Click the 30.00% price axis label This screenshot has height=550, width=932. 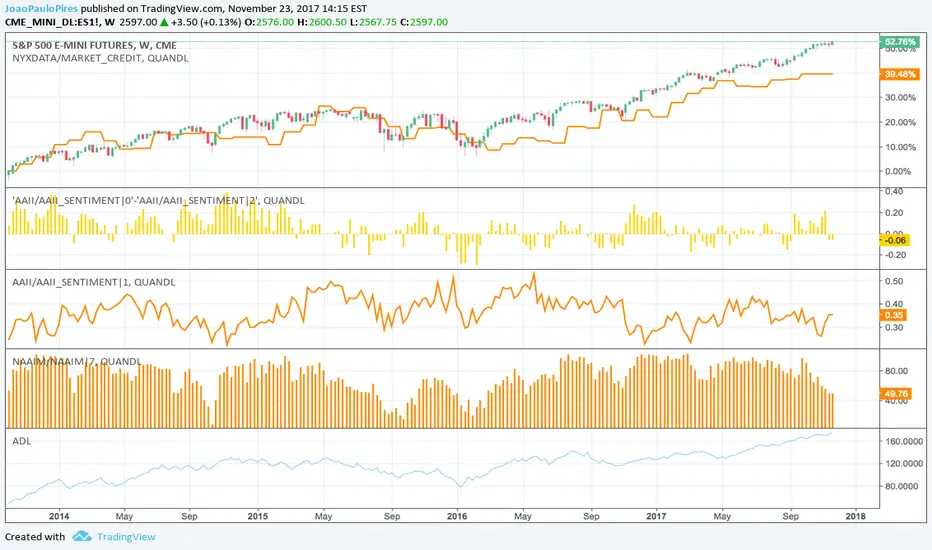coord(900,98)
